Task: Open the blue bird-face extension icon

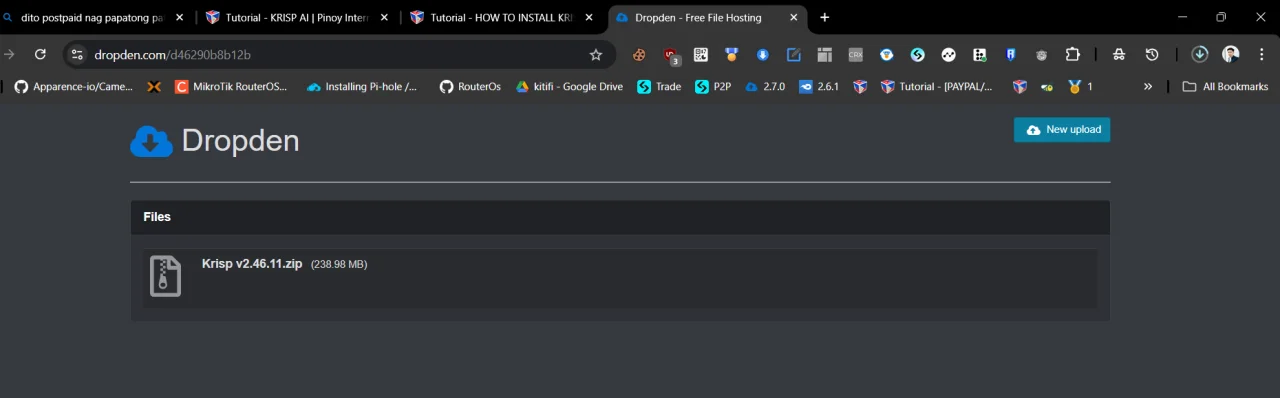Action: [x=886, y=55]
